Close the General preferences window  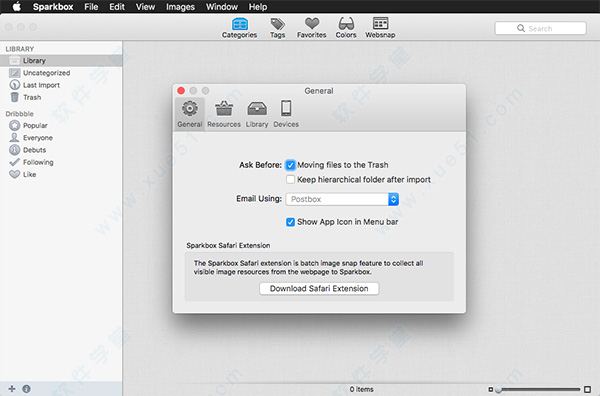click(x=181, y=91)
